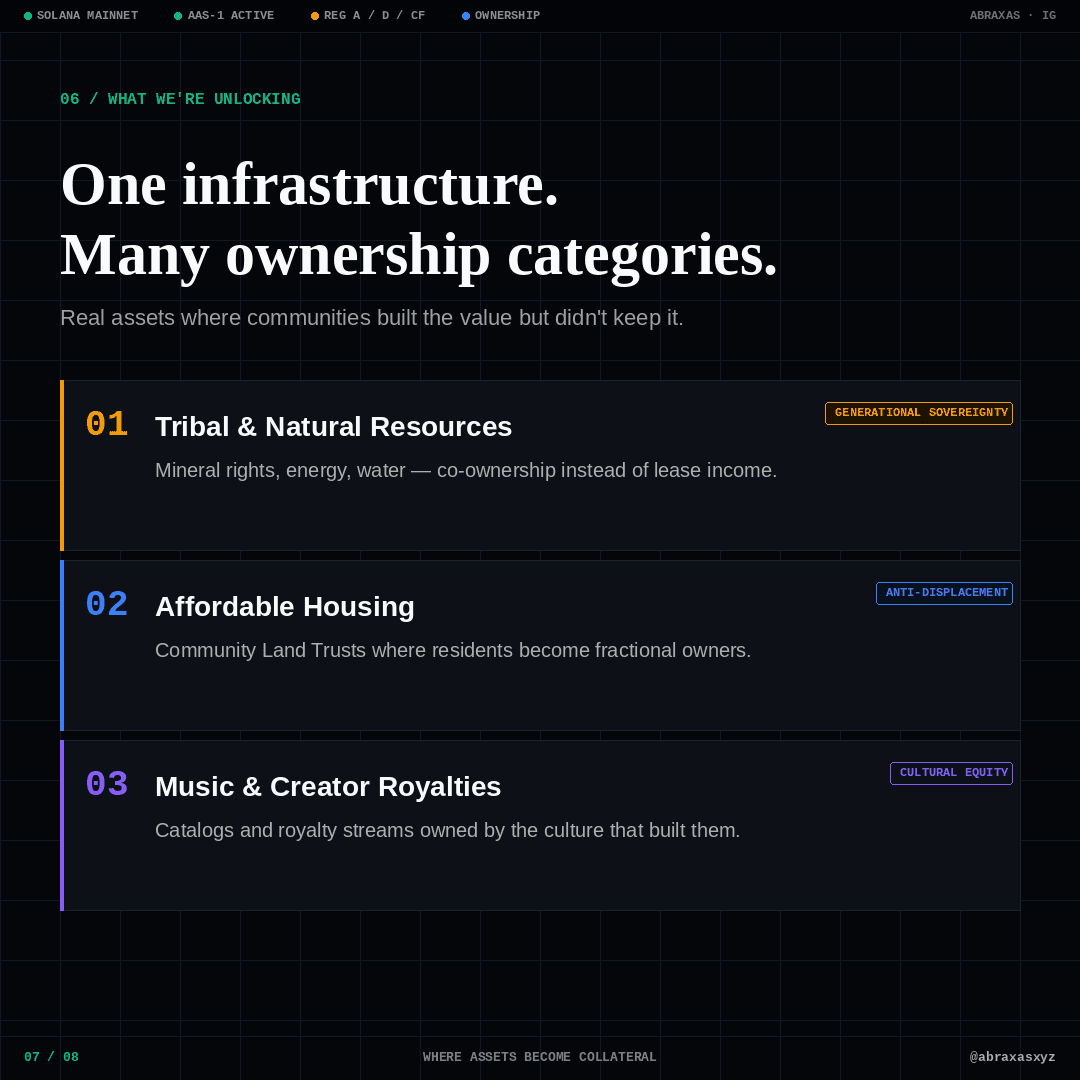Click the CULTURAL EQUITY badge
Screen dimensions: 1080x1080
951,773
